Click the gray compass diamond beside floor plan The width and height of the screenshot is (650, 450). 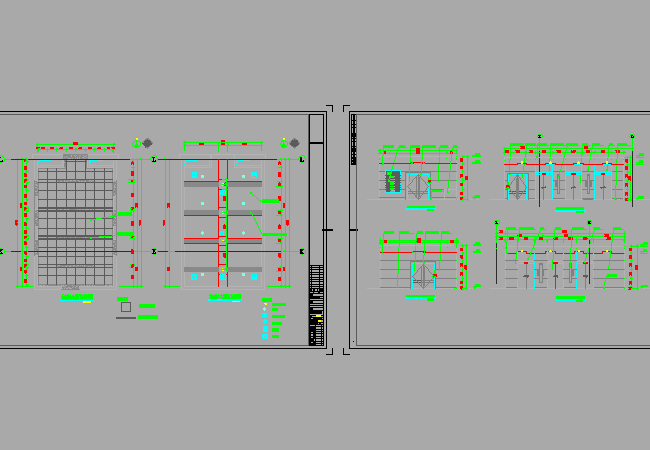148,143
